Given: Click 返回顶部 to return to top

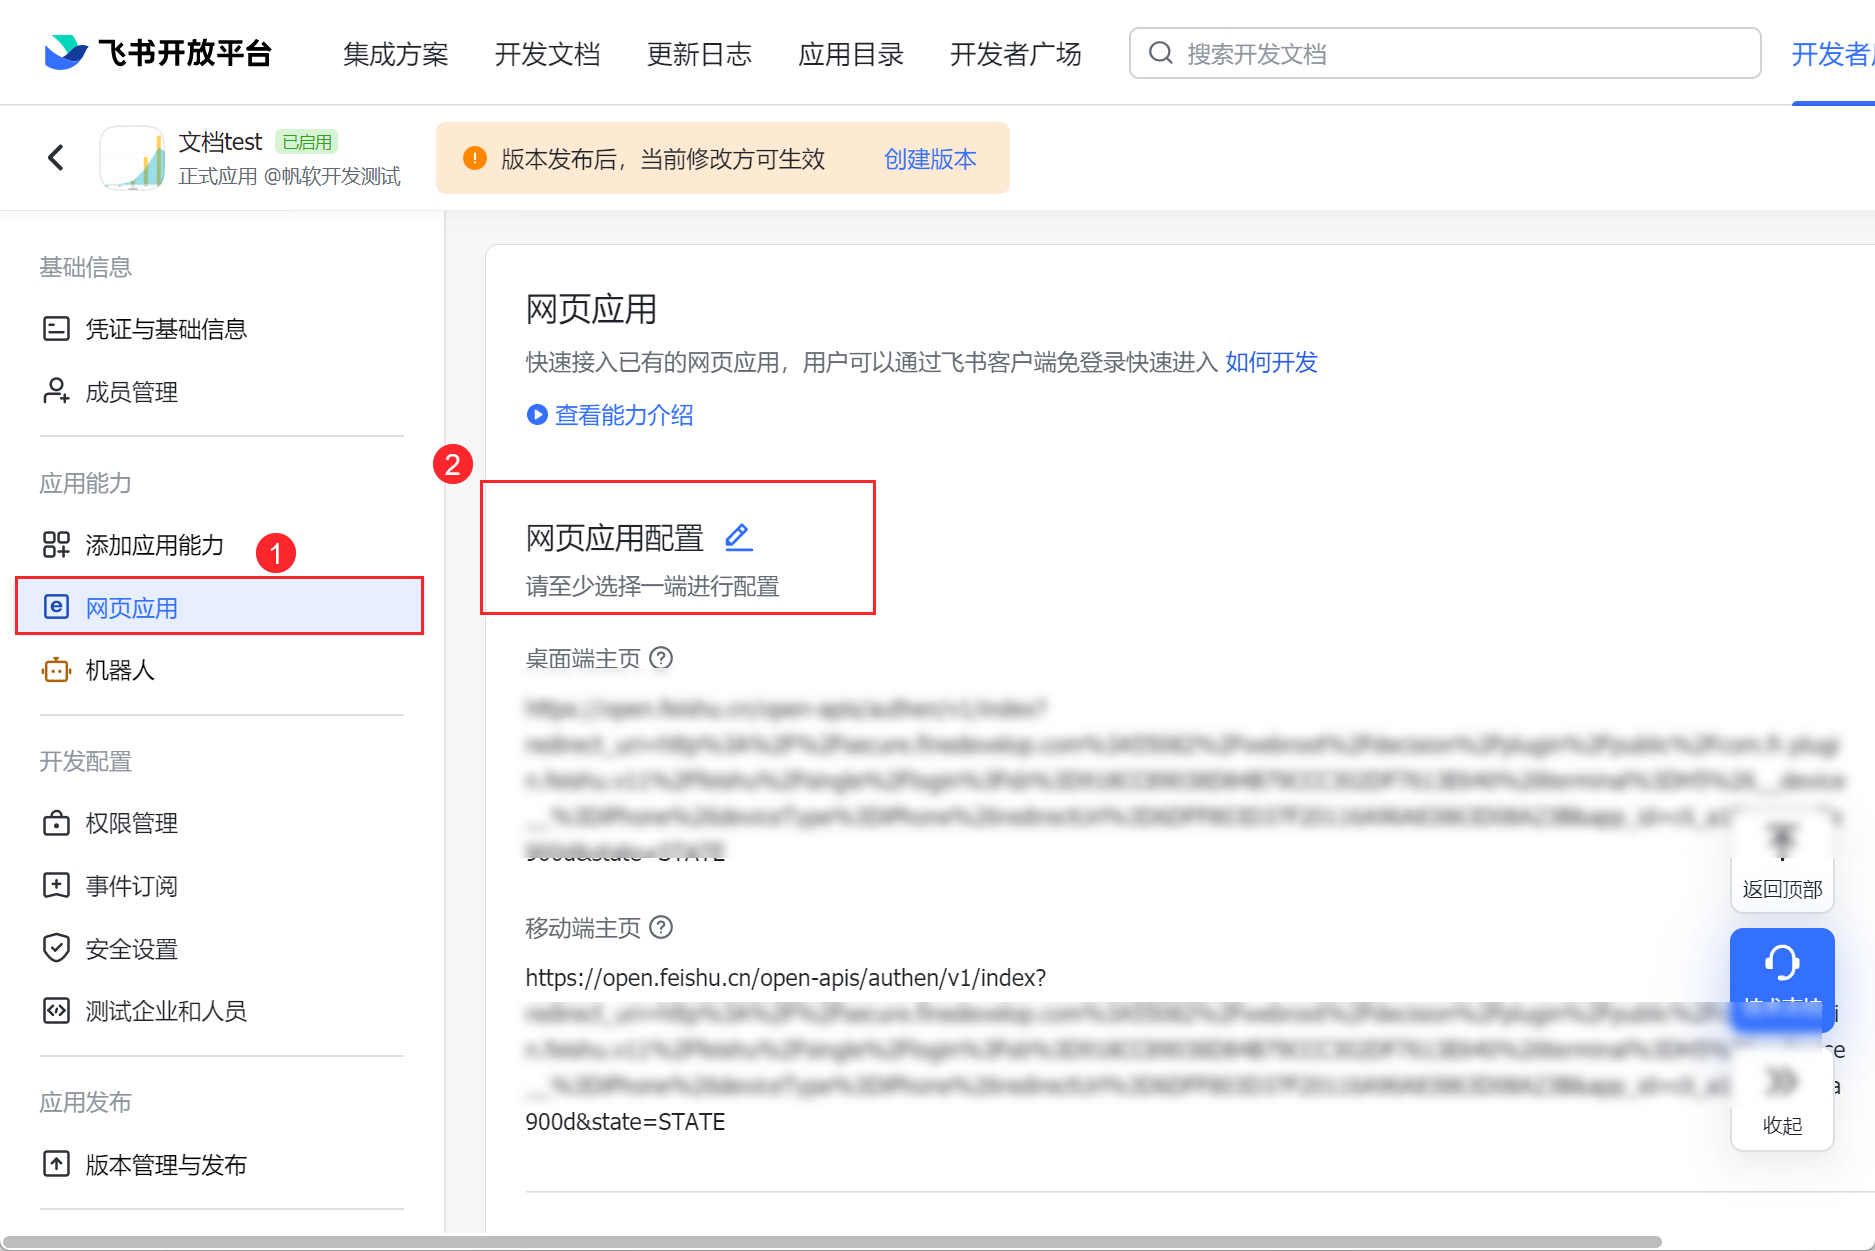Looking at the screenshot, I should (x=1782, y=864).
